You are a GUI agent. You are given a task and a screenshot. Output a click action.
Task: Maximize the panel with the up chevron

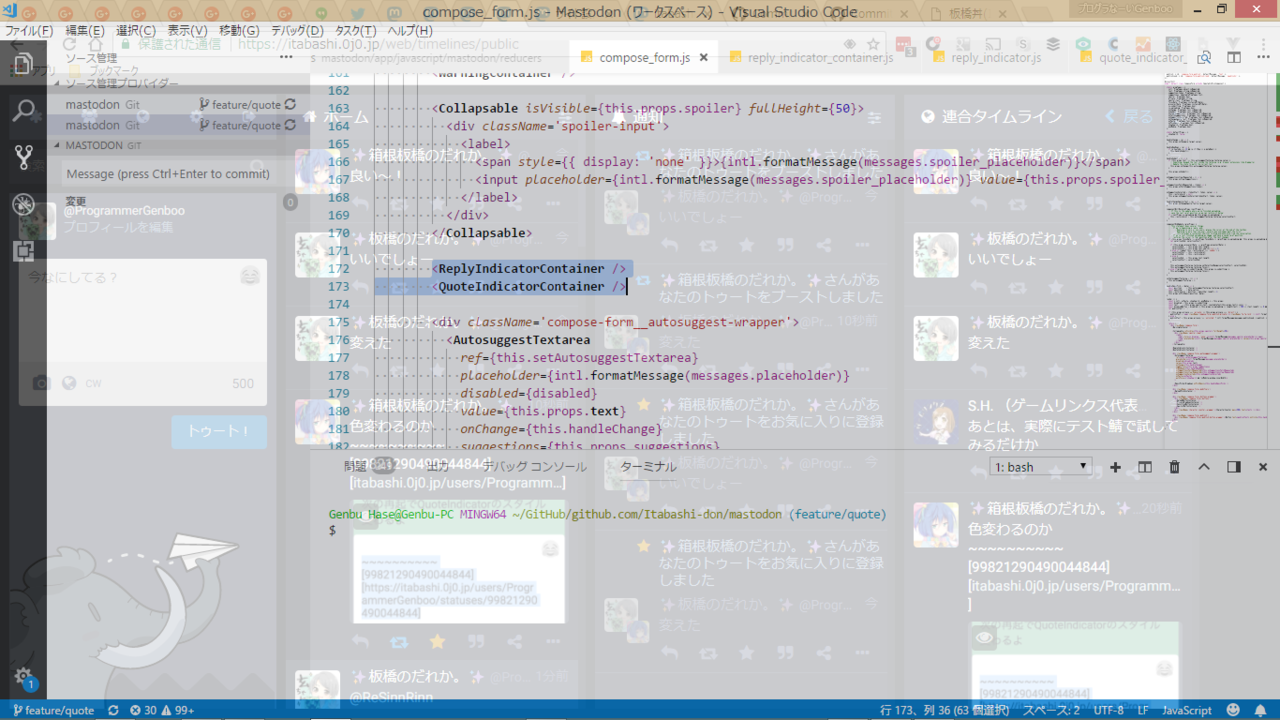[1204, 467]
